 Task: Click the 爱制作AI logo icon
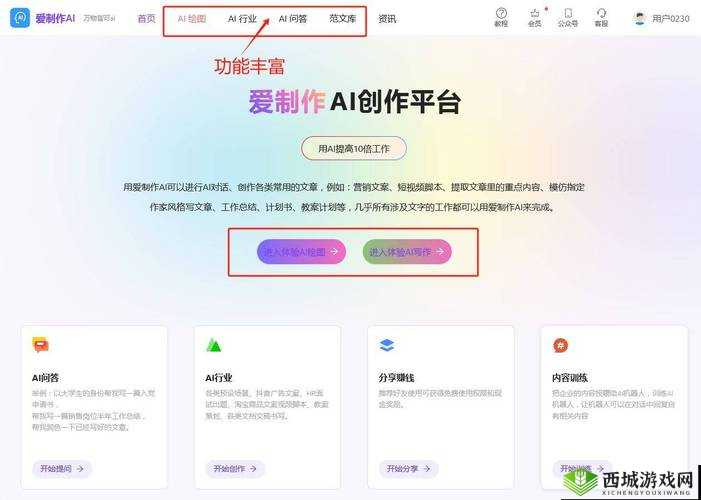pos(20,18)
